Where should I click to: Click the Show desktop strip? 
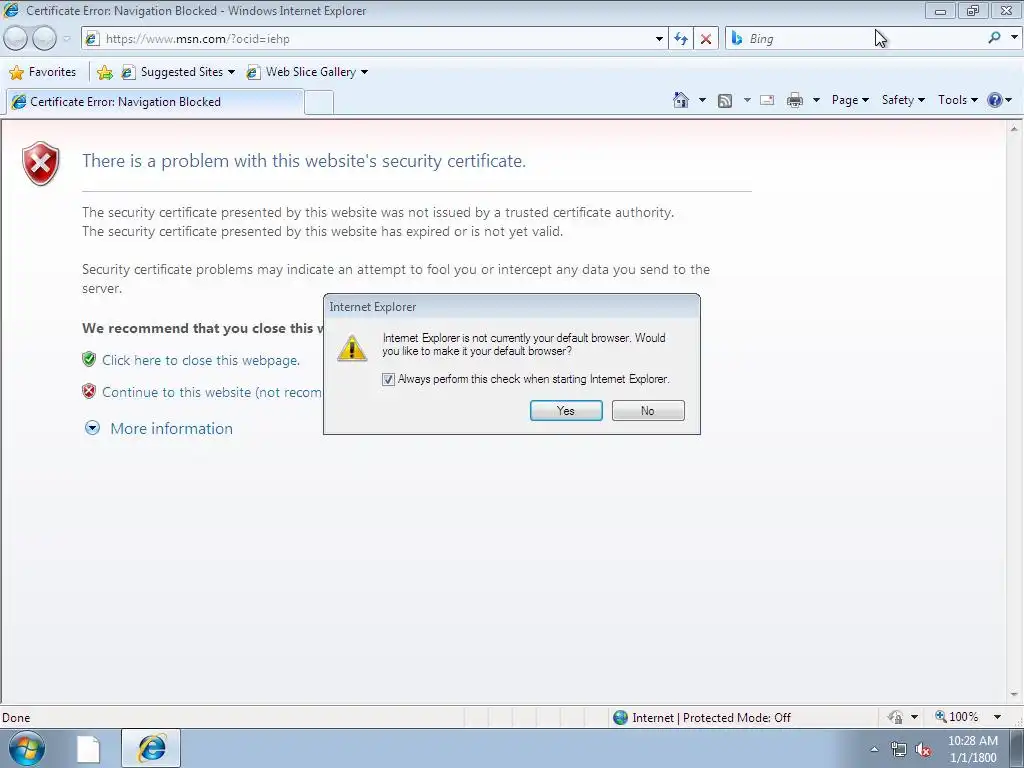[1017, 748]
